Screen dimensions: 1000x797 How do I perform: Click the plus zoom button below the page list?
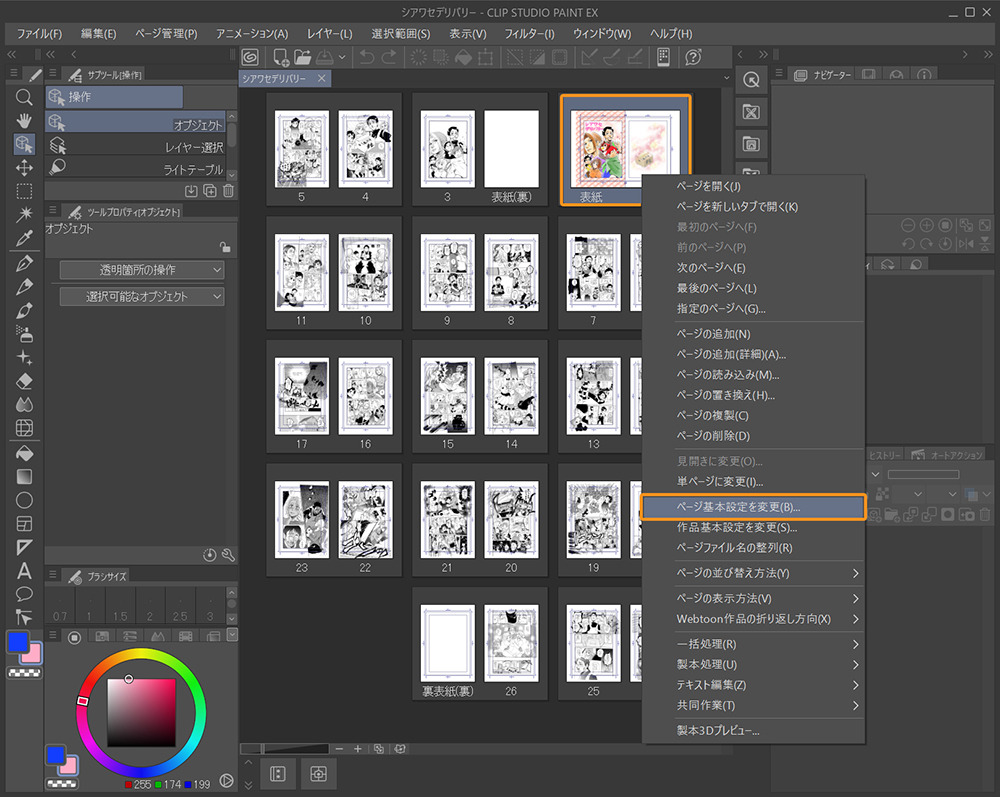point(358,749)
